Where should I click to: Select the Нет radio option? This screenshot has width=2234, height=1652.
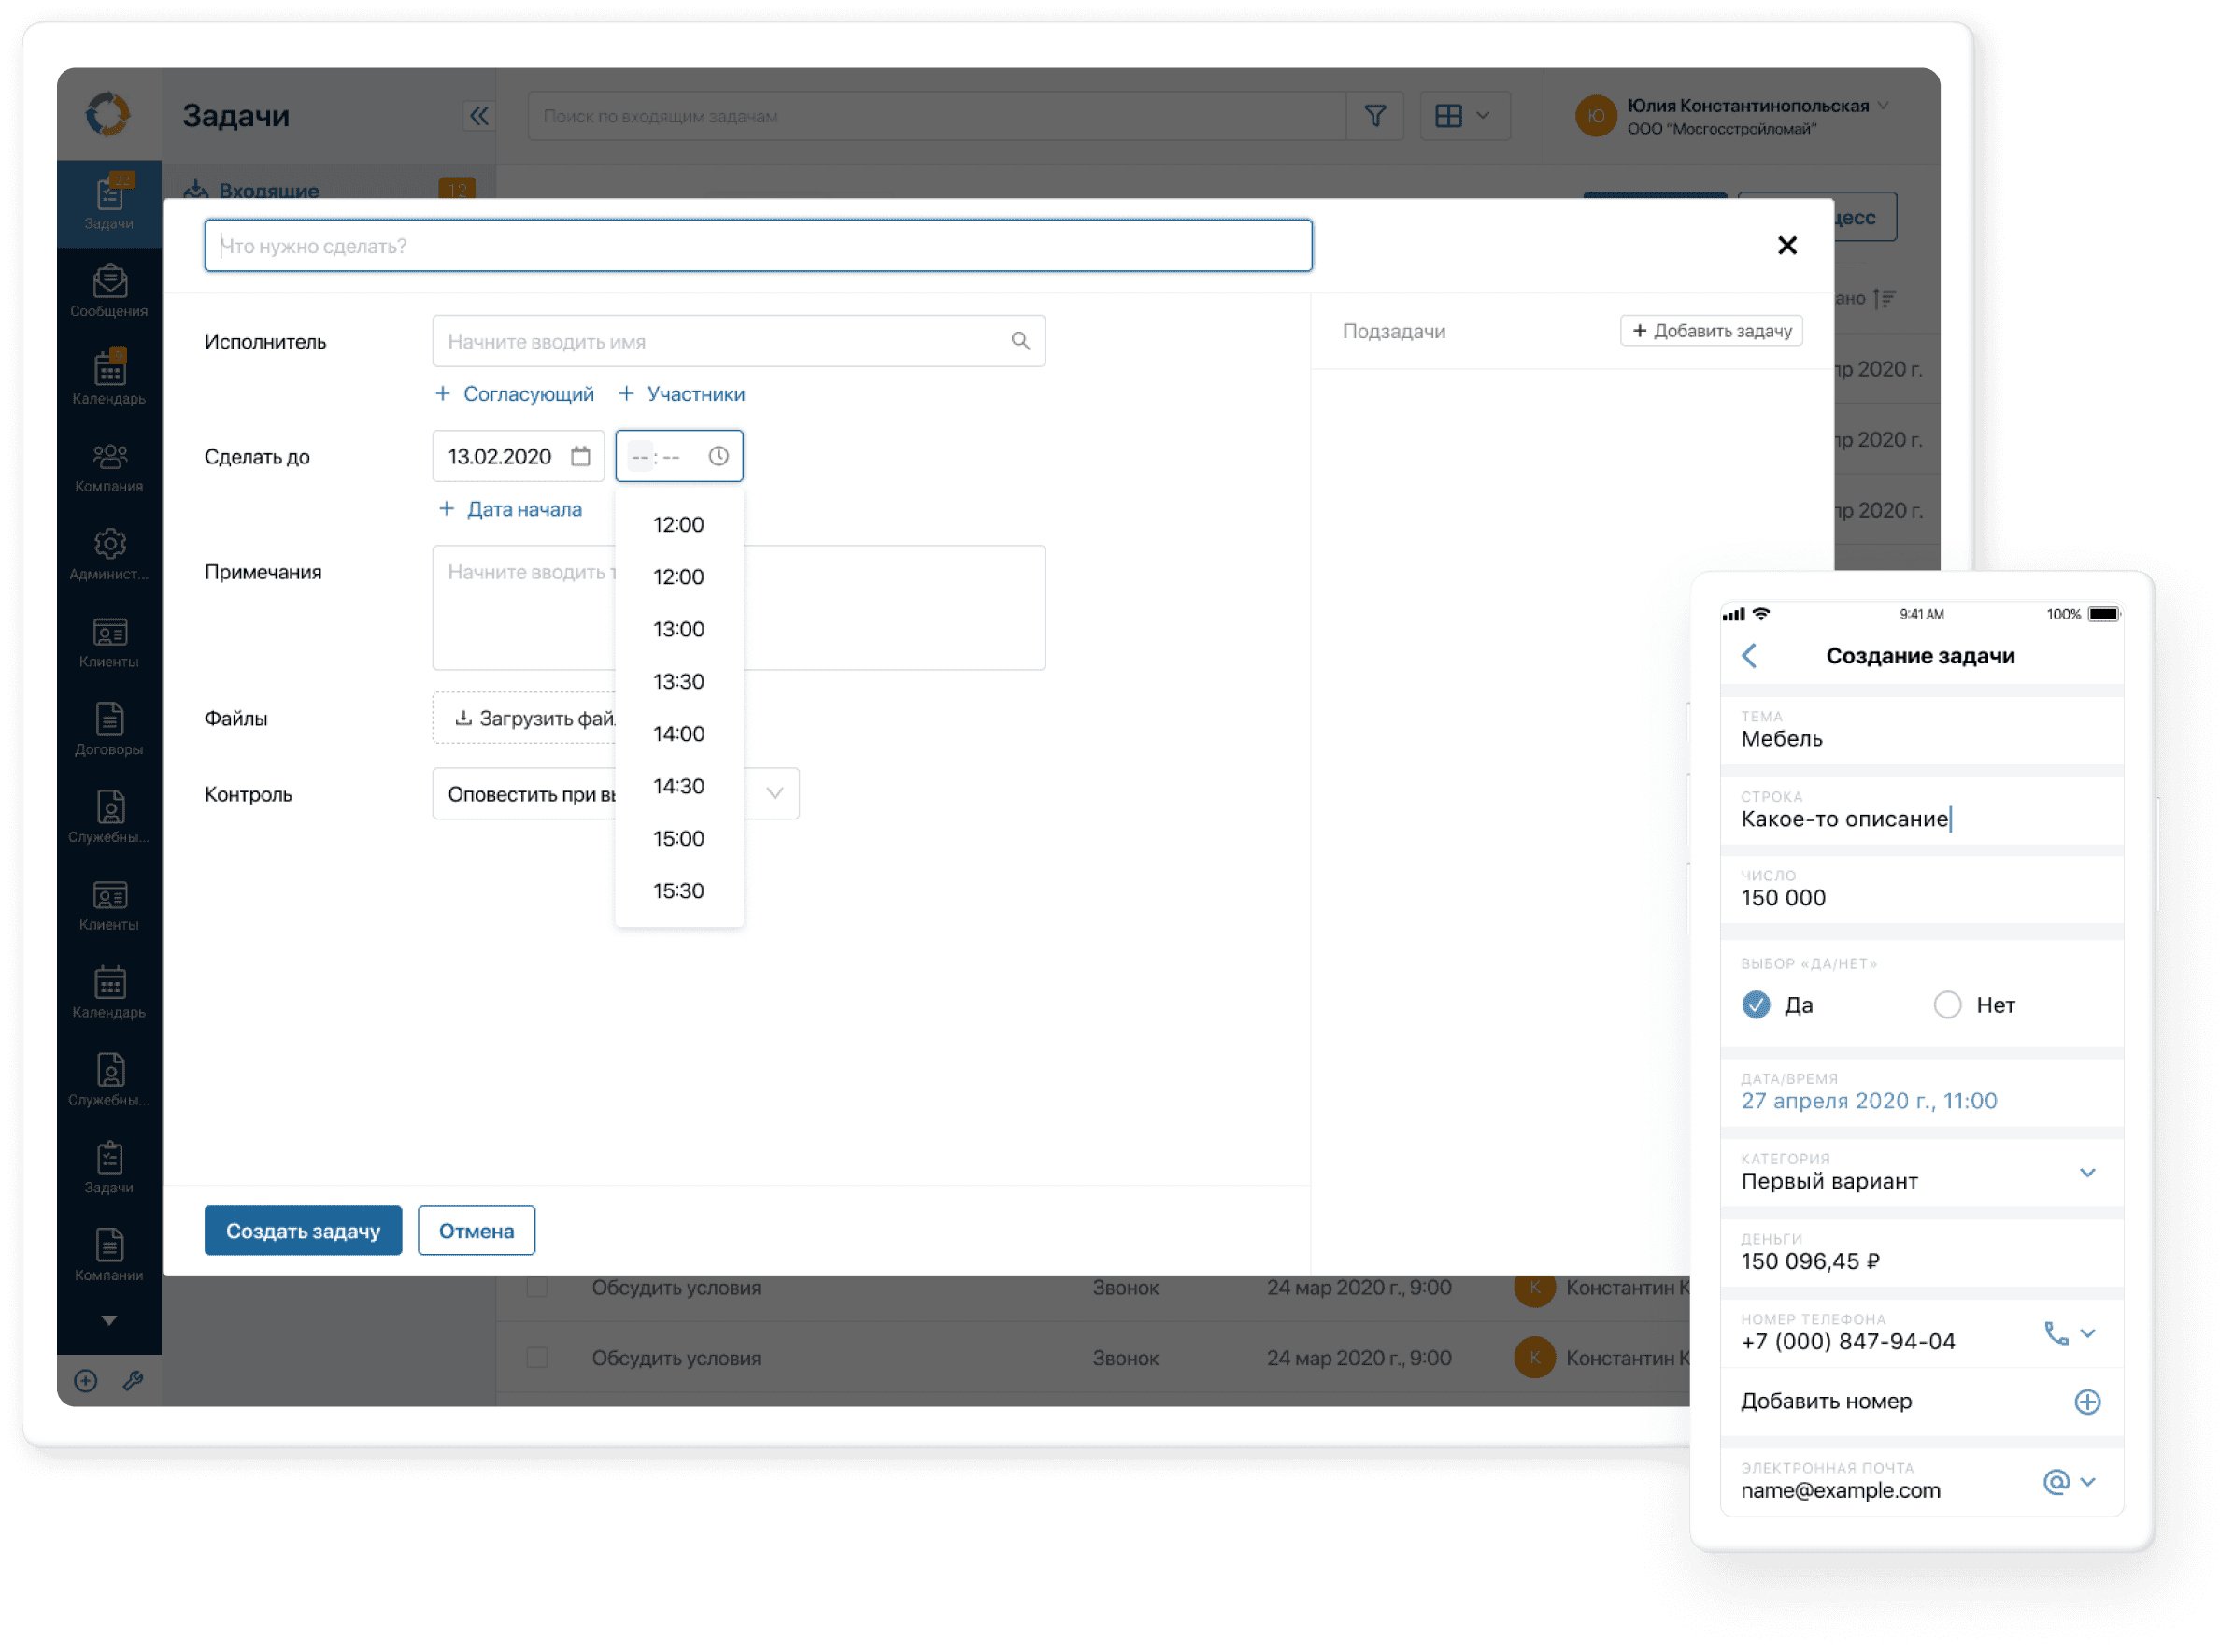point(1947,1005)
